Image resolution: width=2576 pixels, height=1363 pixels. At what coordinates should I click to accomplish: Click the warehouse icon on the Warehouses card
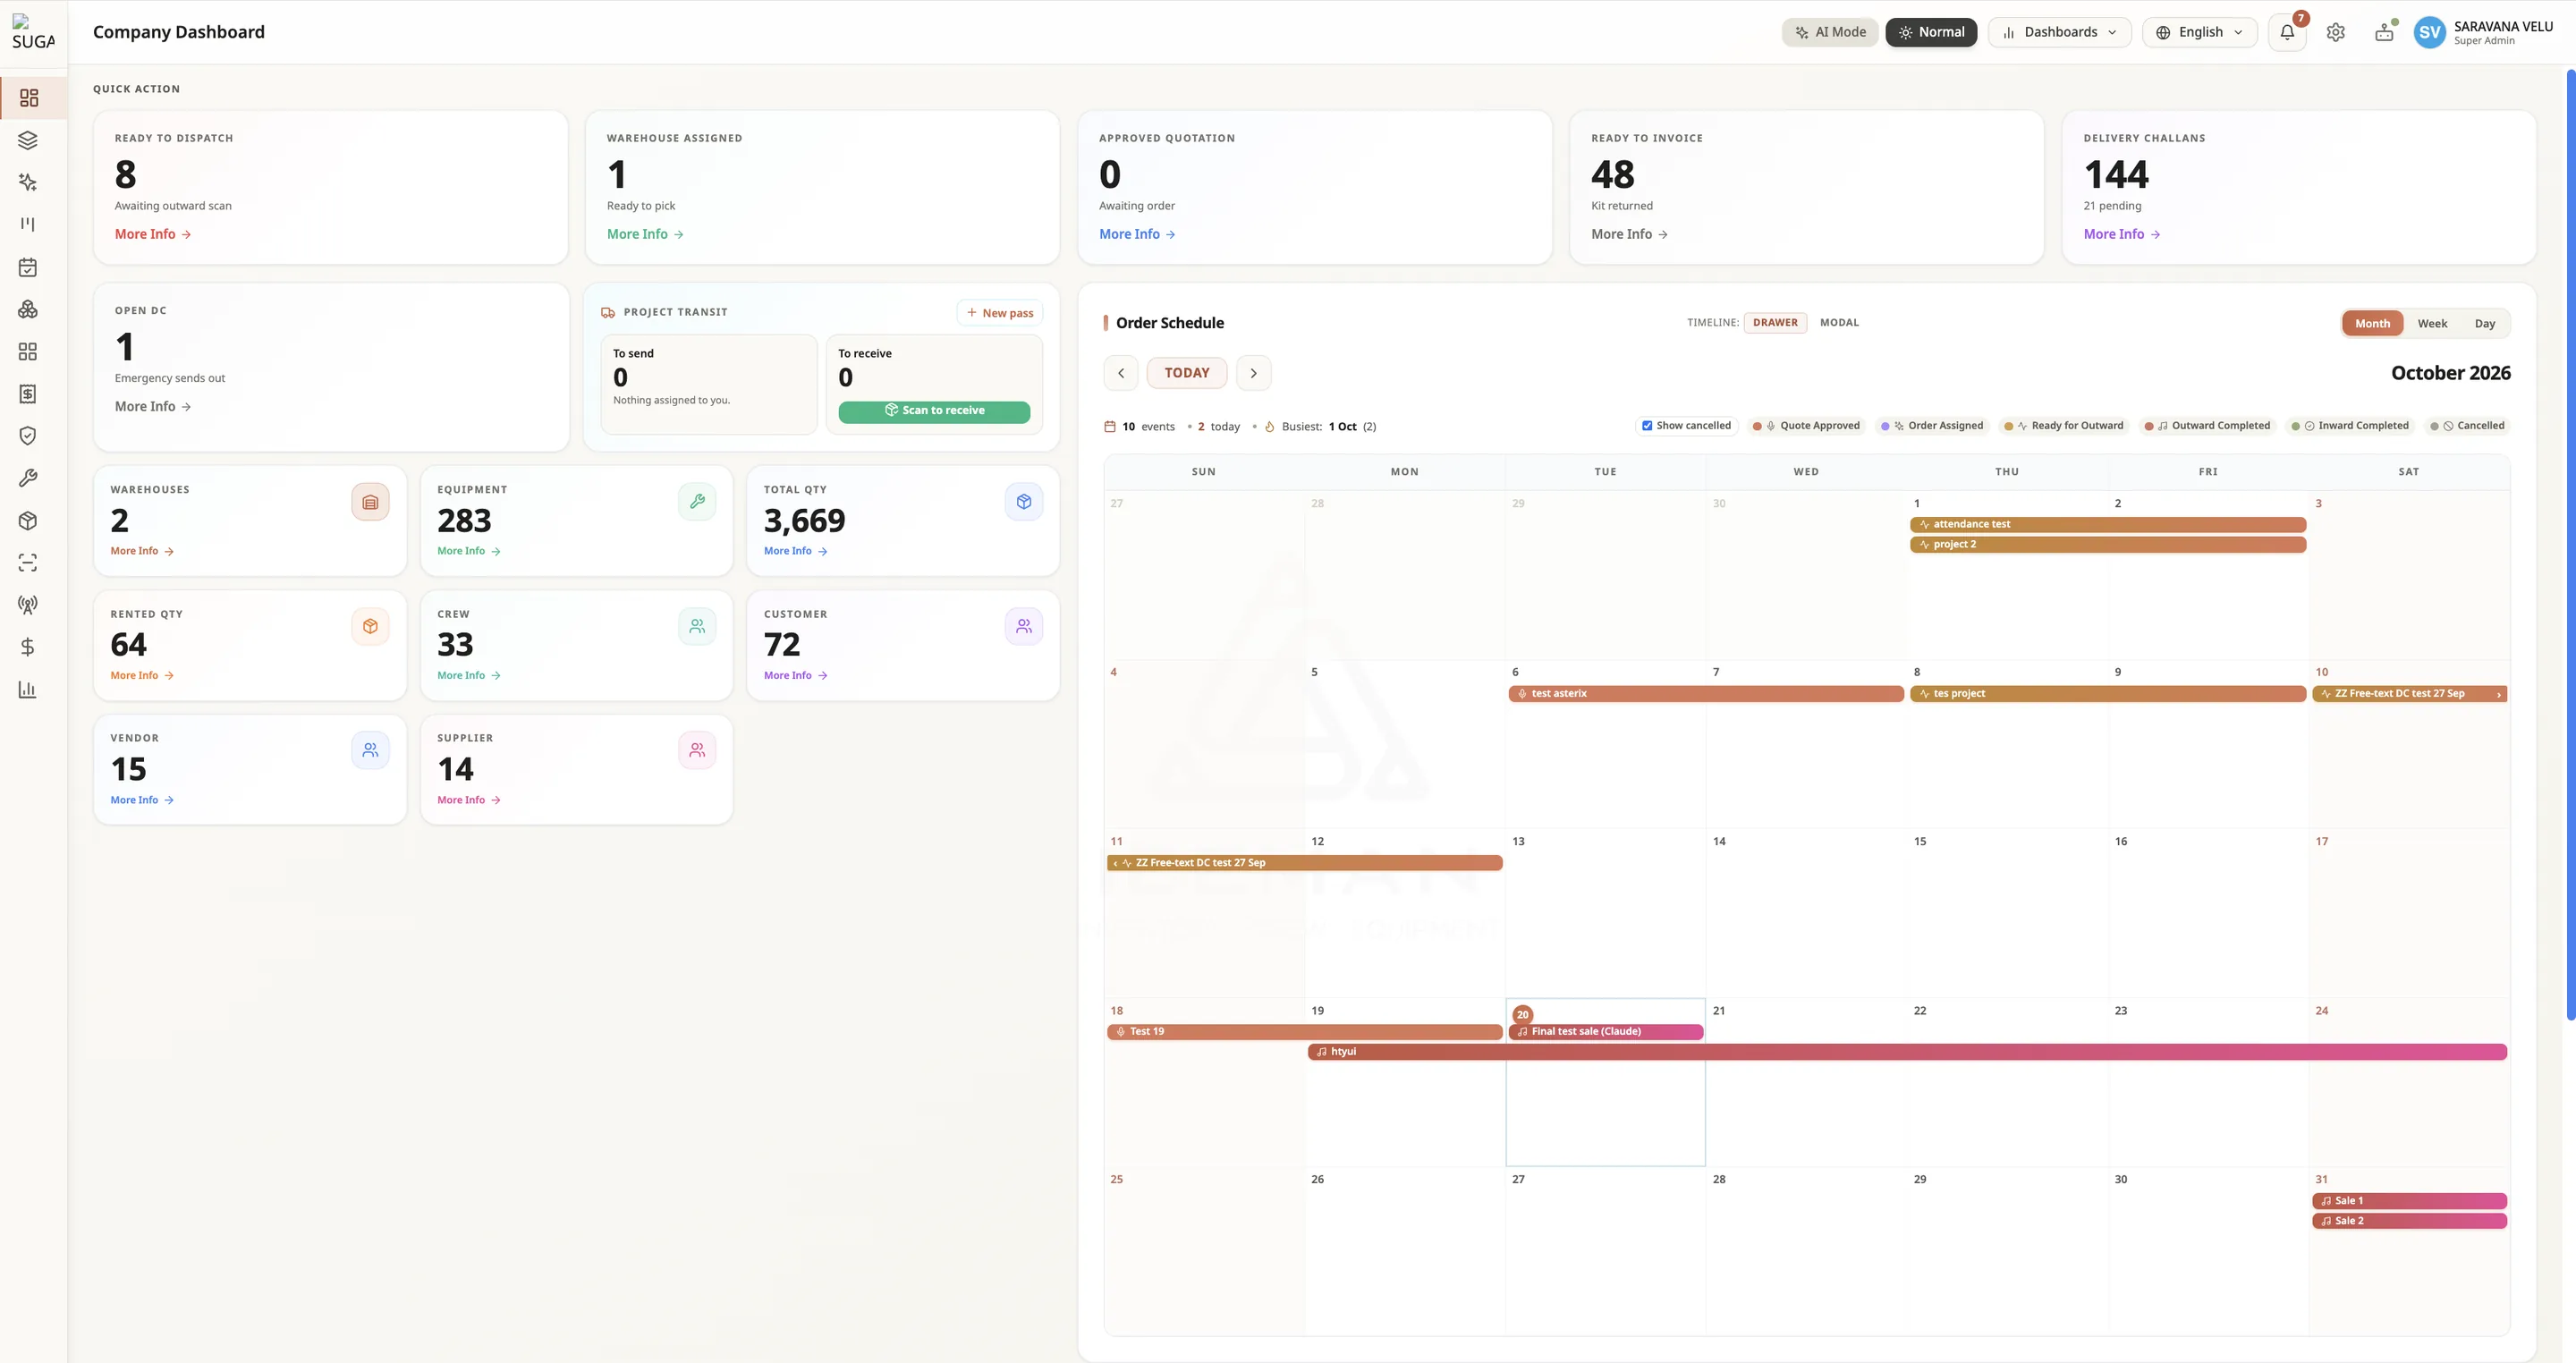pos(370,502)
